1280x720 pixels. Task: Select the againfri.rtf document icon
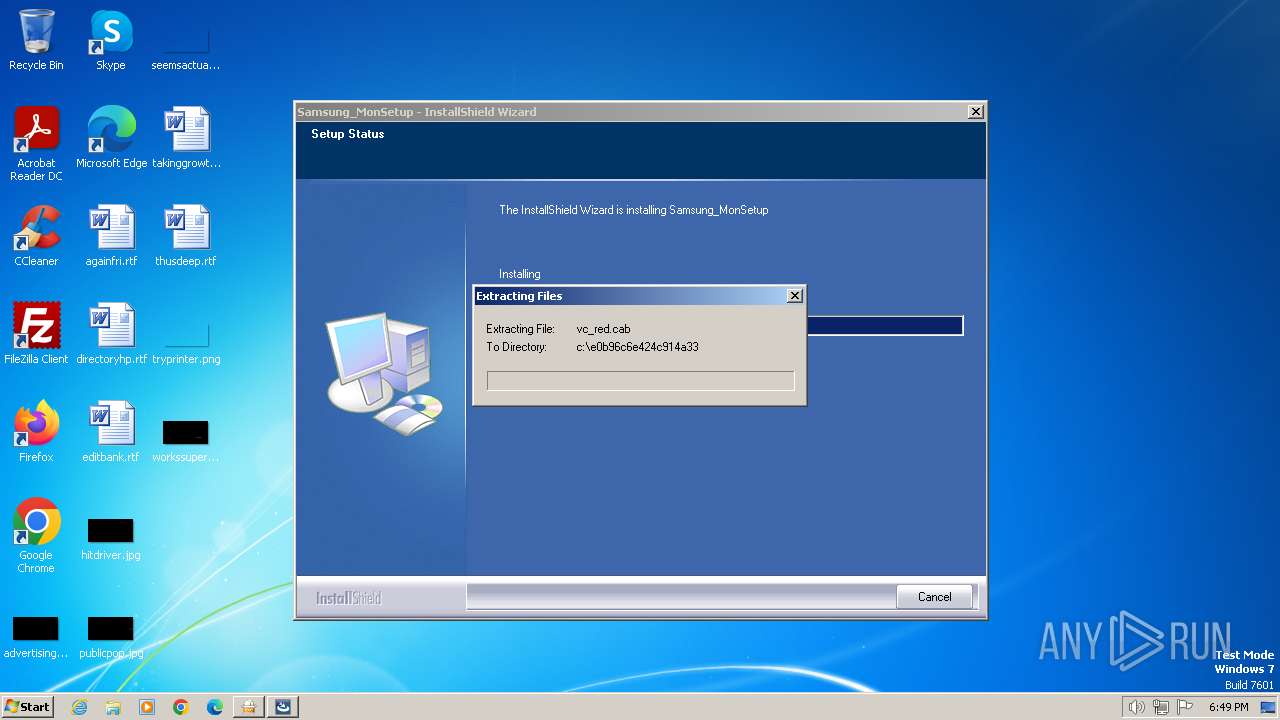click(x=111, y=236)
